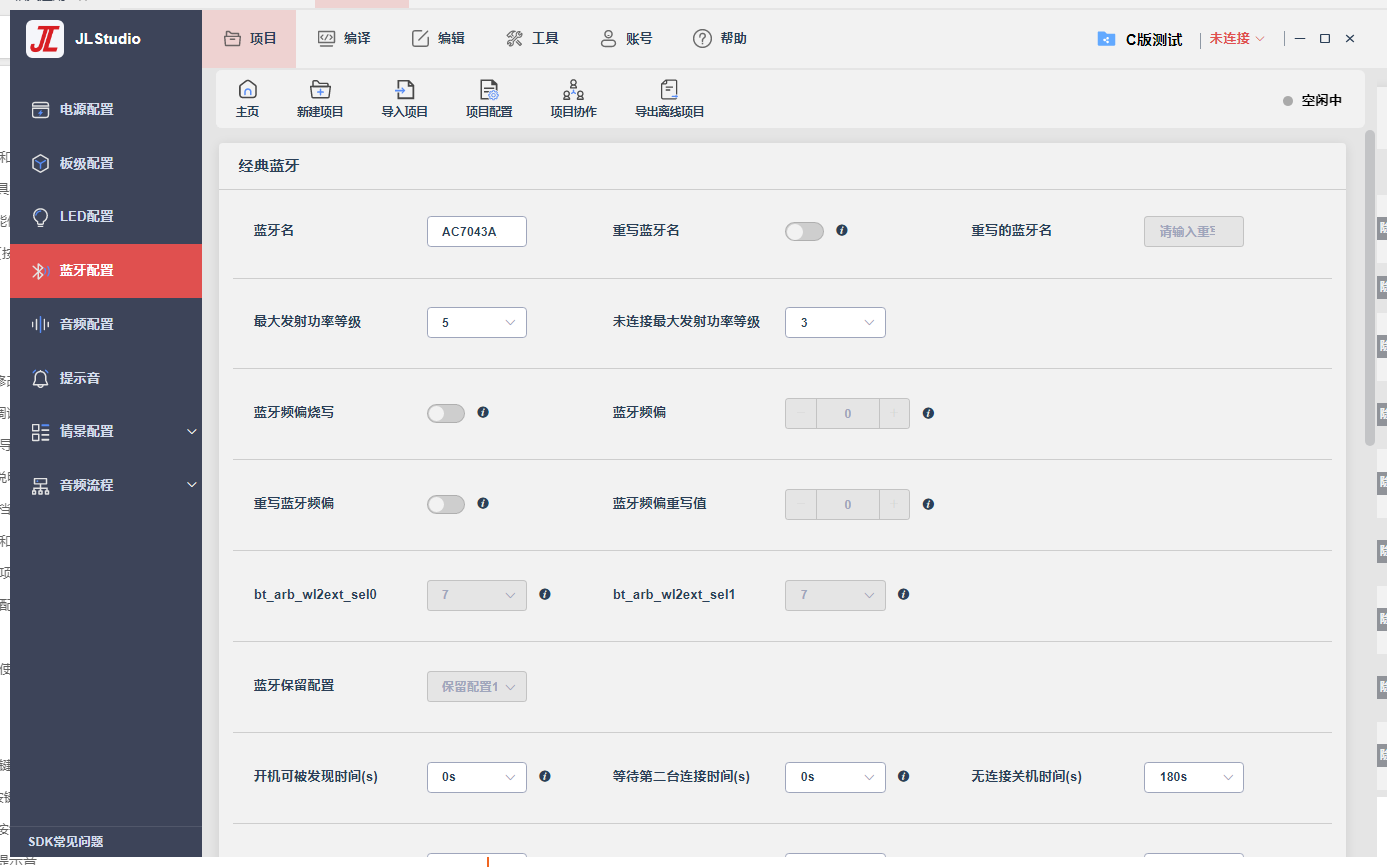The width and height of the screenshot is (1387, 867).
Task: Click the 新建项目 new project icon
Action: coord(320,90)
